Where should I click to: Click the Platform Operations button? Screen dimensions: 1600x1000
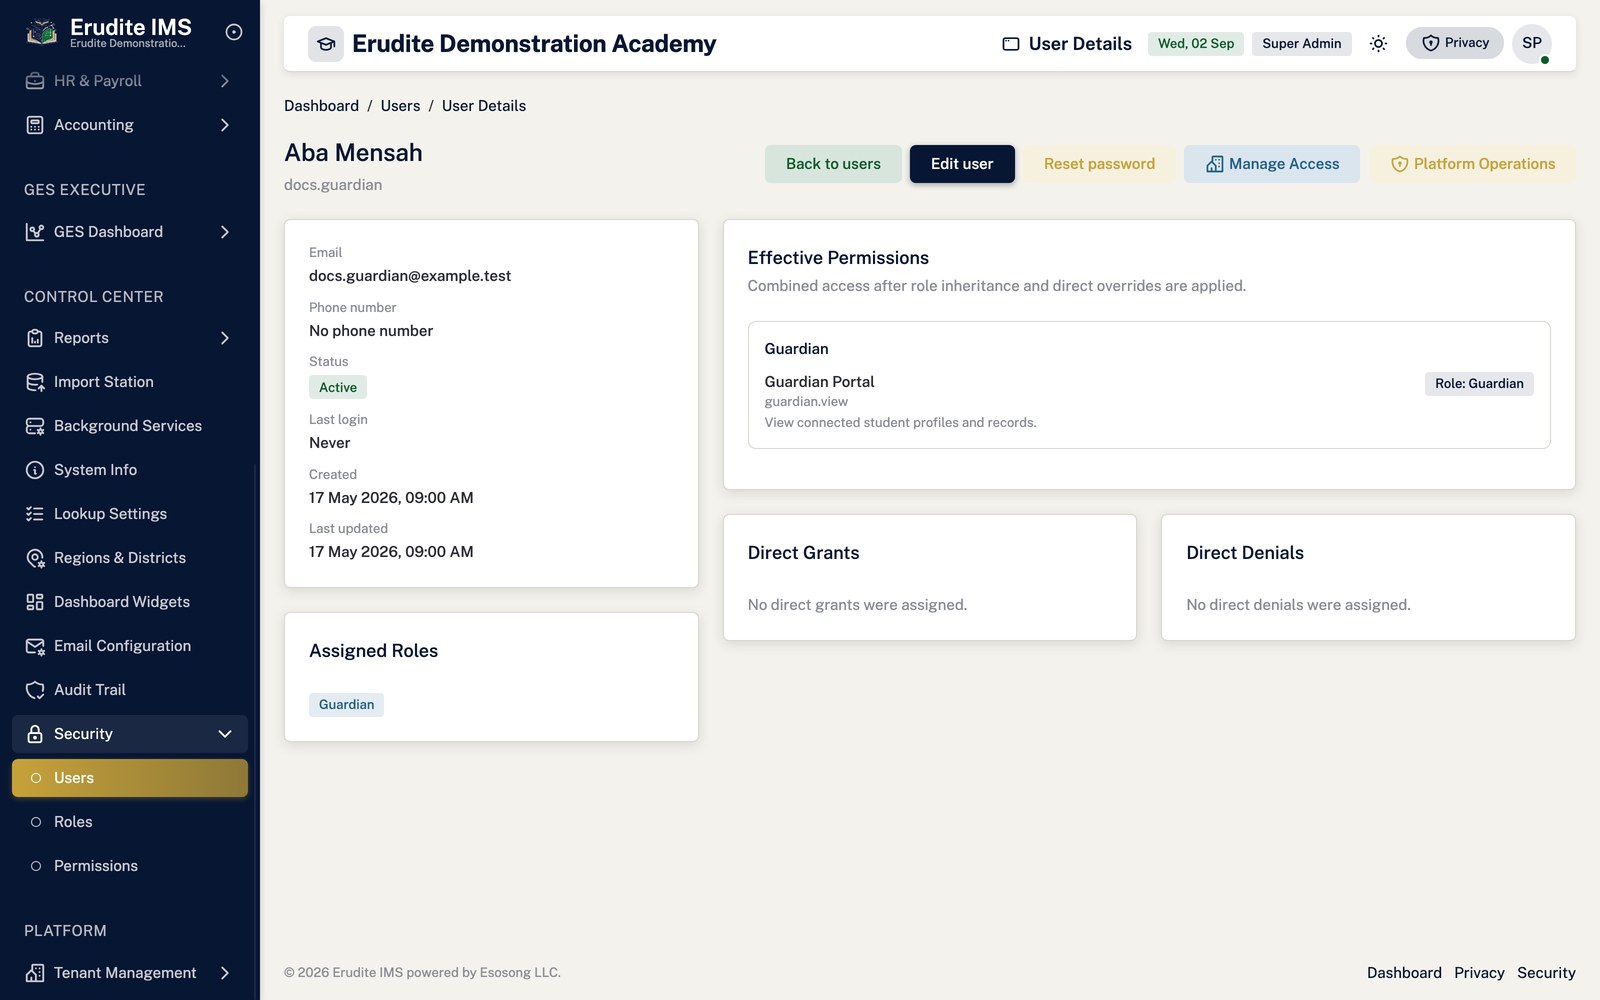pyautogui.click(x=1472, y=164)
